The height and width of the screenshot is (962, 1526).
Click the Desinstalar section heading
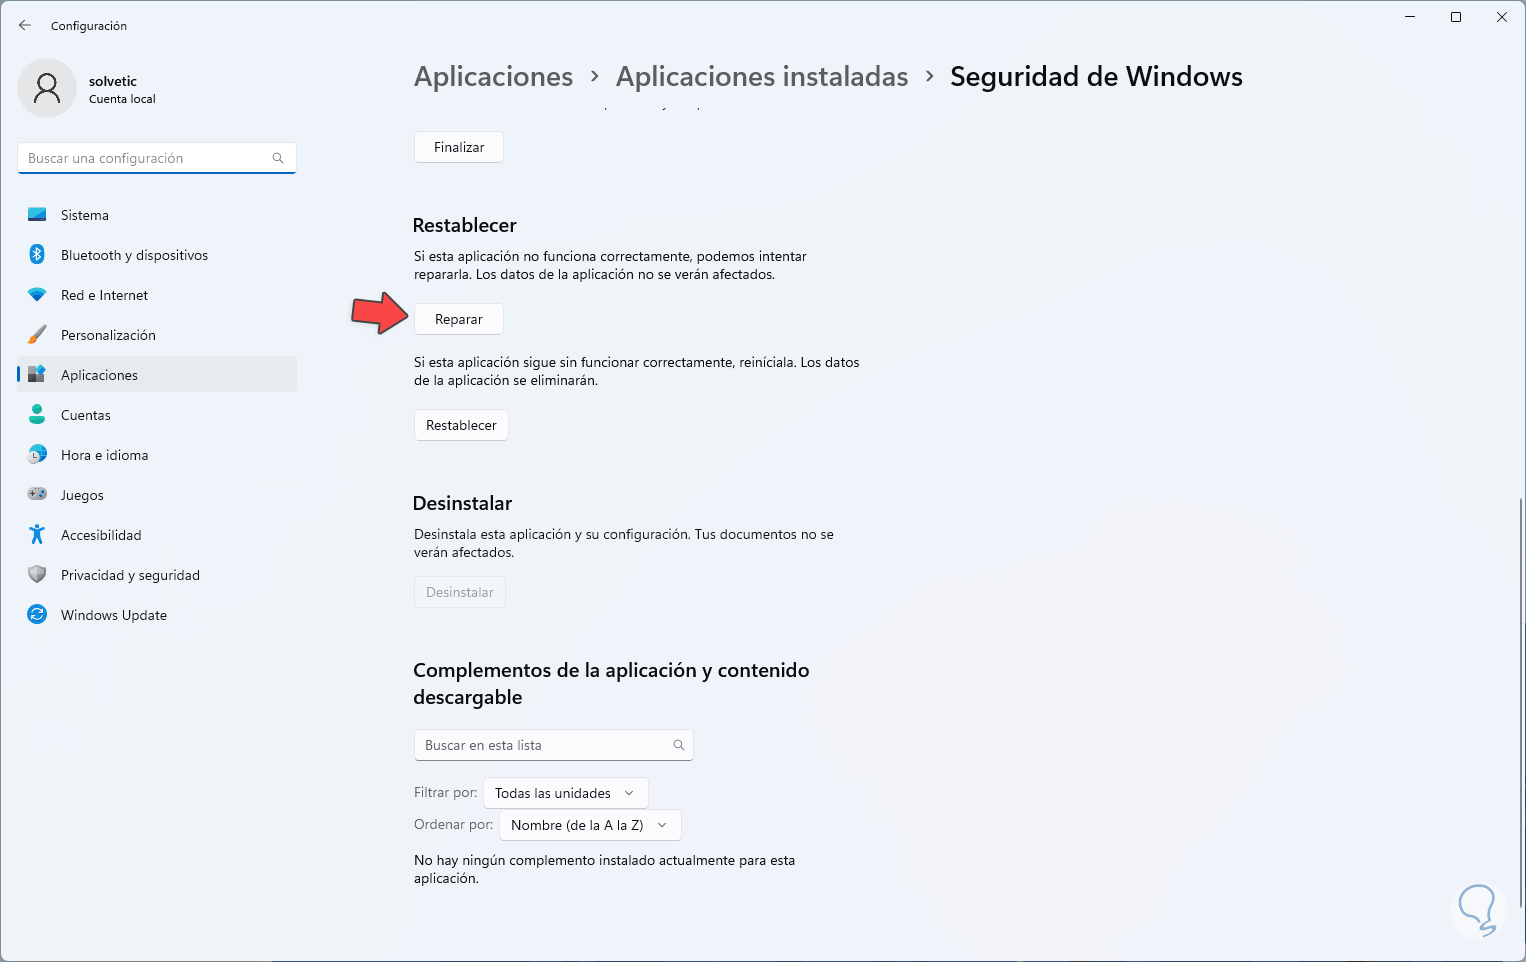pyautogui.click(x=463, y=503)
